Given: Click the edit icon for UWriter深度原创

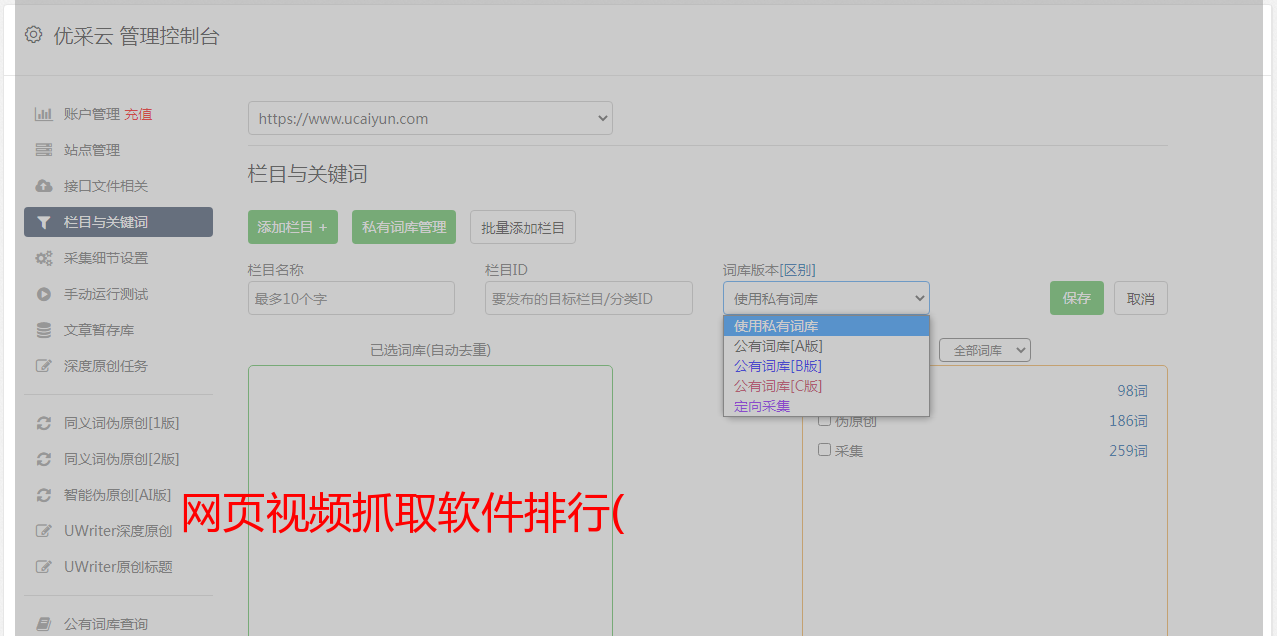Looking at the screenshot, I should pyautogui.click(x=44, y=531).
